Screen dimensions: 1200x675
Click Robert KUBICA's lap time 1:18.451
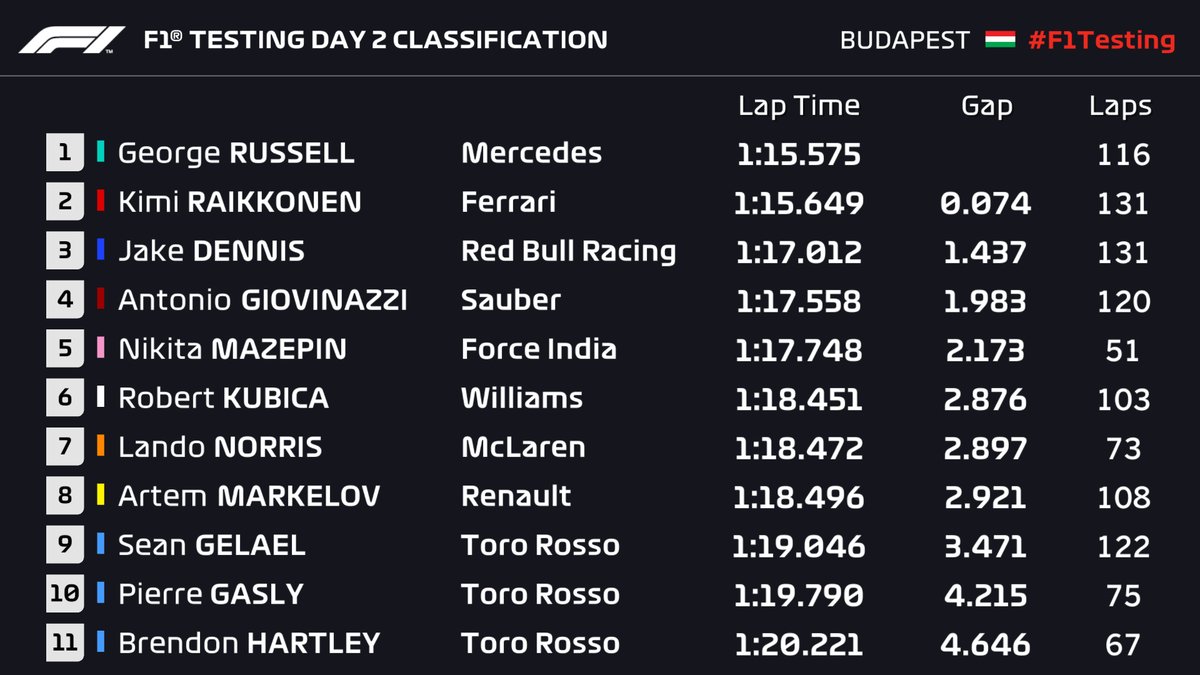(x=798, y=398)
